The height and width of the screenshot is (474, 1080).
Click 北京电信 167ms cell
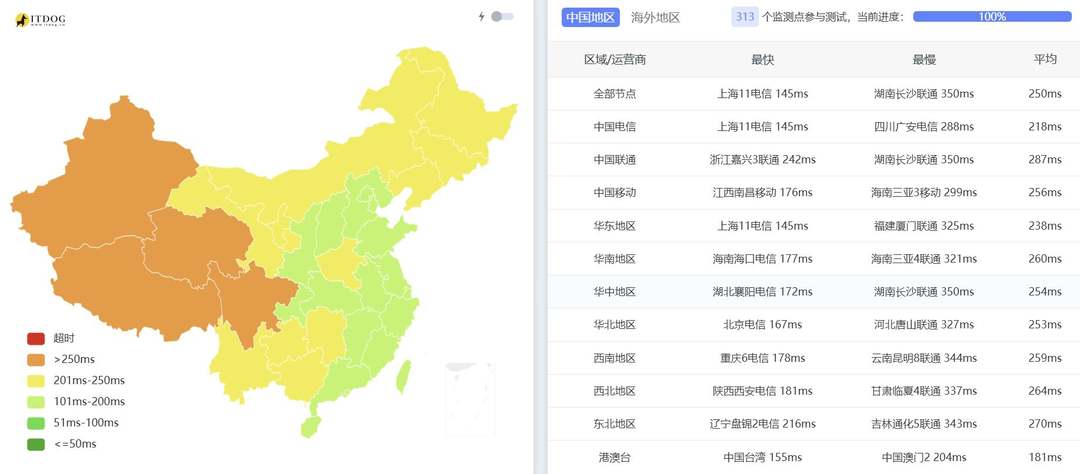click(762, 324)
